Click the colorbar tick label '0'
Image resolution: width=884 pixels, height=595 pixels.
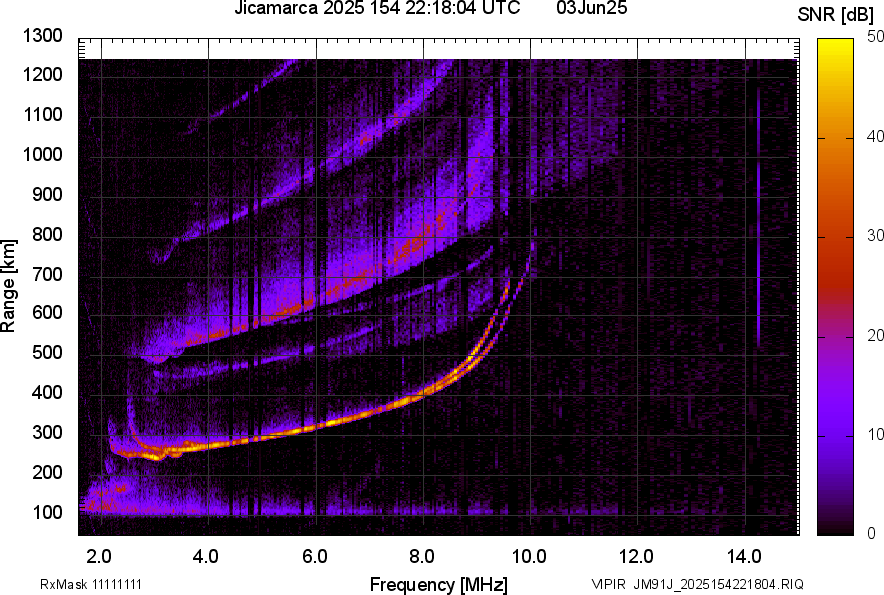[872, 533]
